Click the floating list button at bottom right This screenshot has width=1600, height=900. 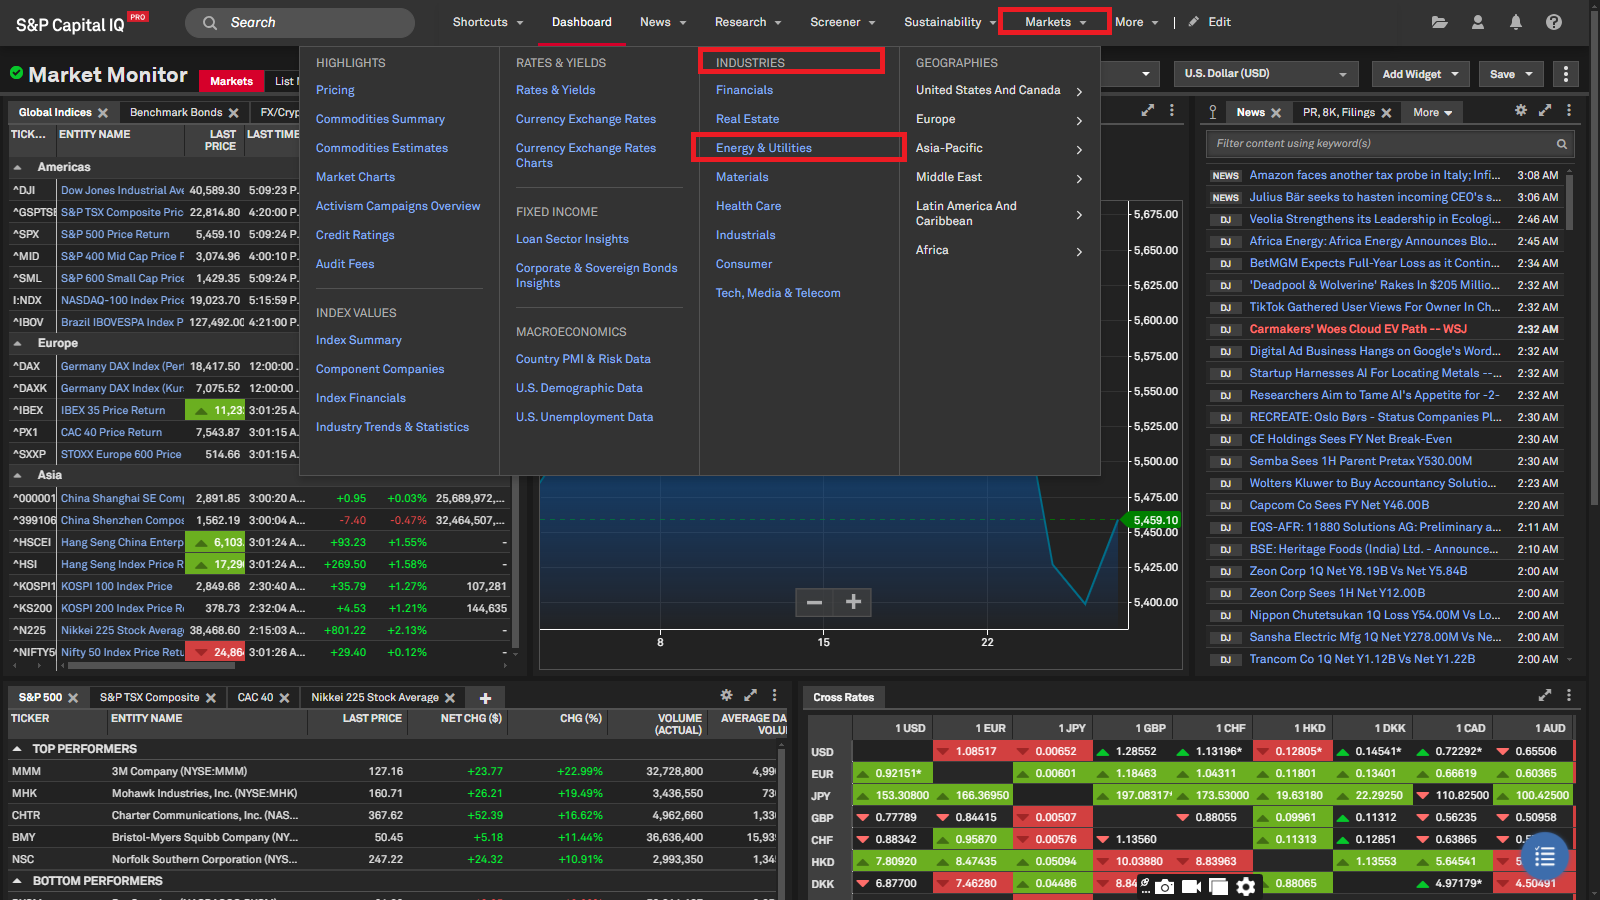click(1545, 857)
